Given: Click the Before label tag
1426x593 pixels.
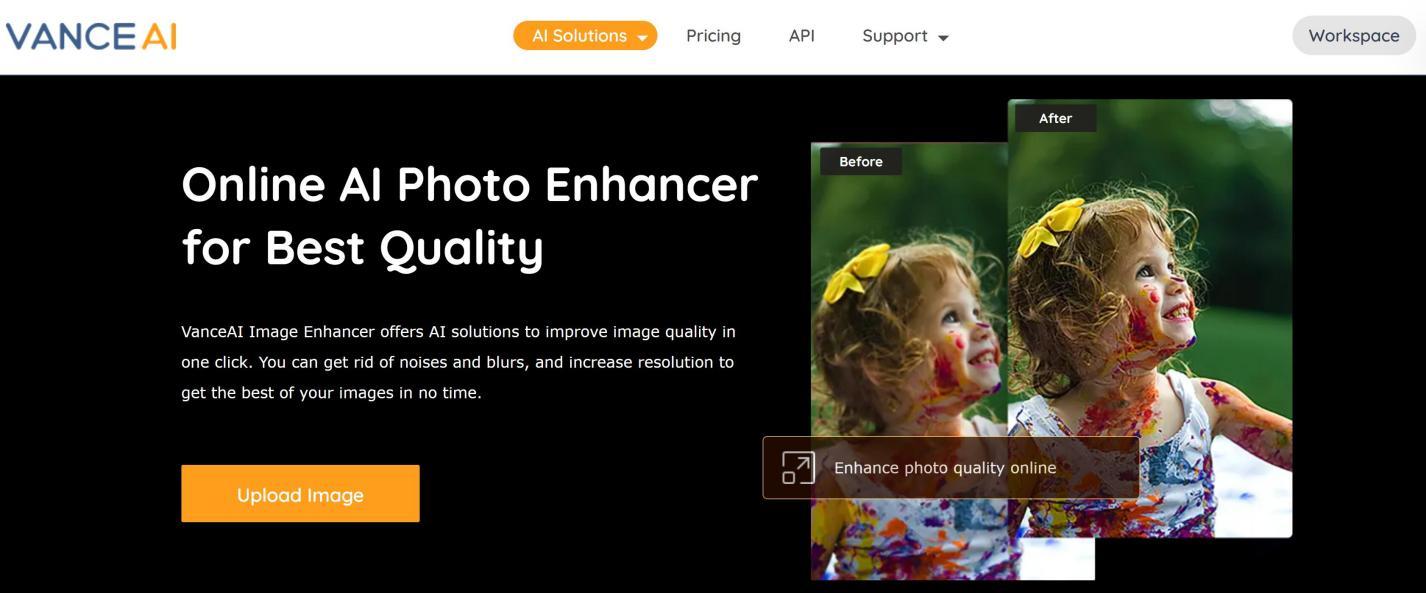Looking at the screenshot, I should tap(861, 161).
